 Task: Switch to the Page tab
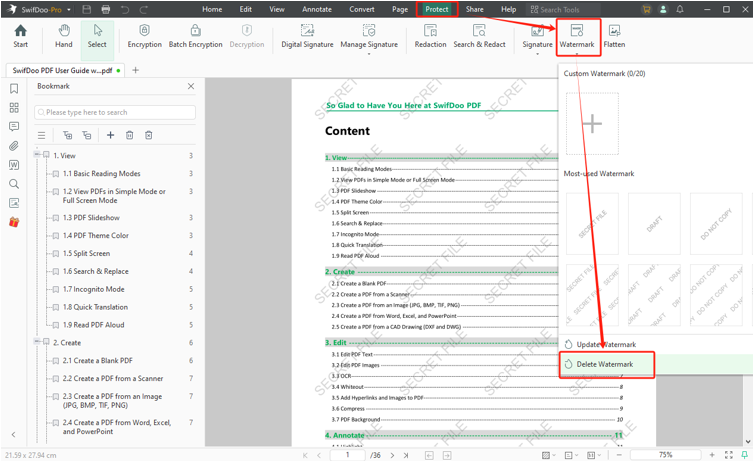(x=400, y=9)
